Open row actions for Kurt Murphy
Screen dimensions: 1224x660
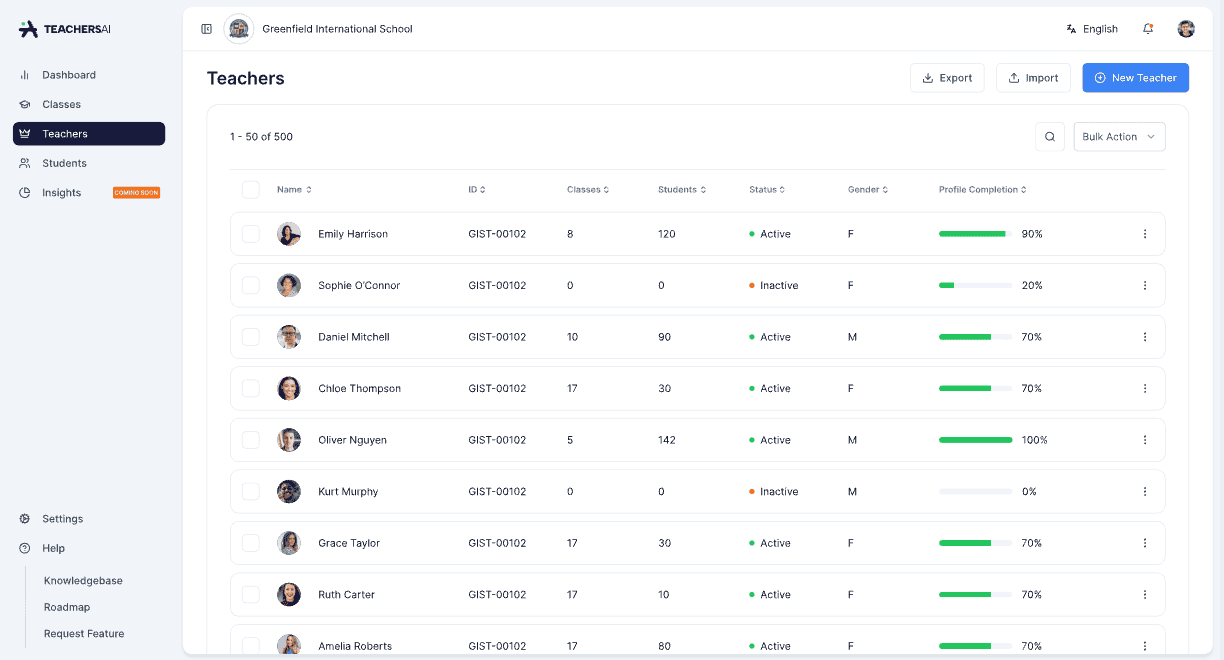(x=1145, y=492)
